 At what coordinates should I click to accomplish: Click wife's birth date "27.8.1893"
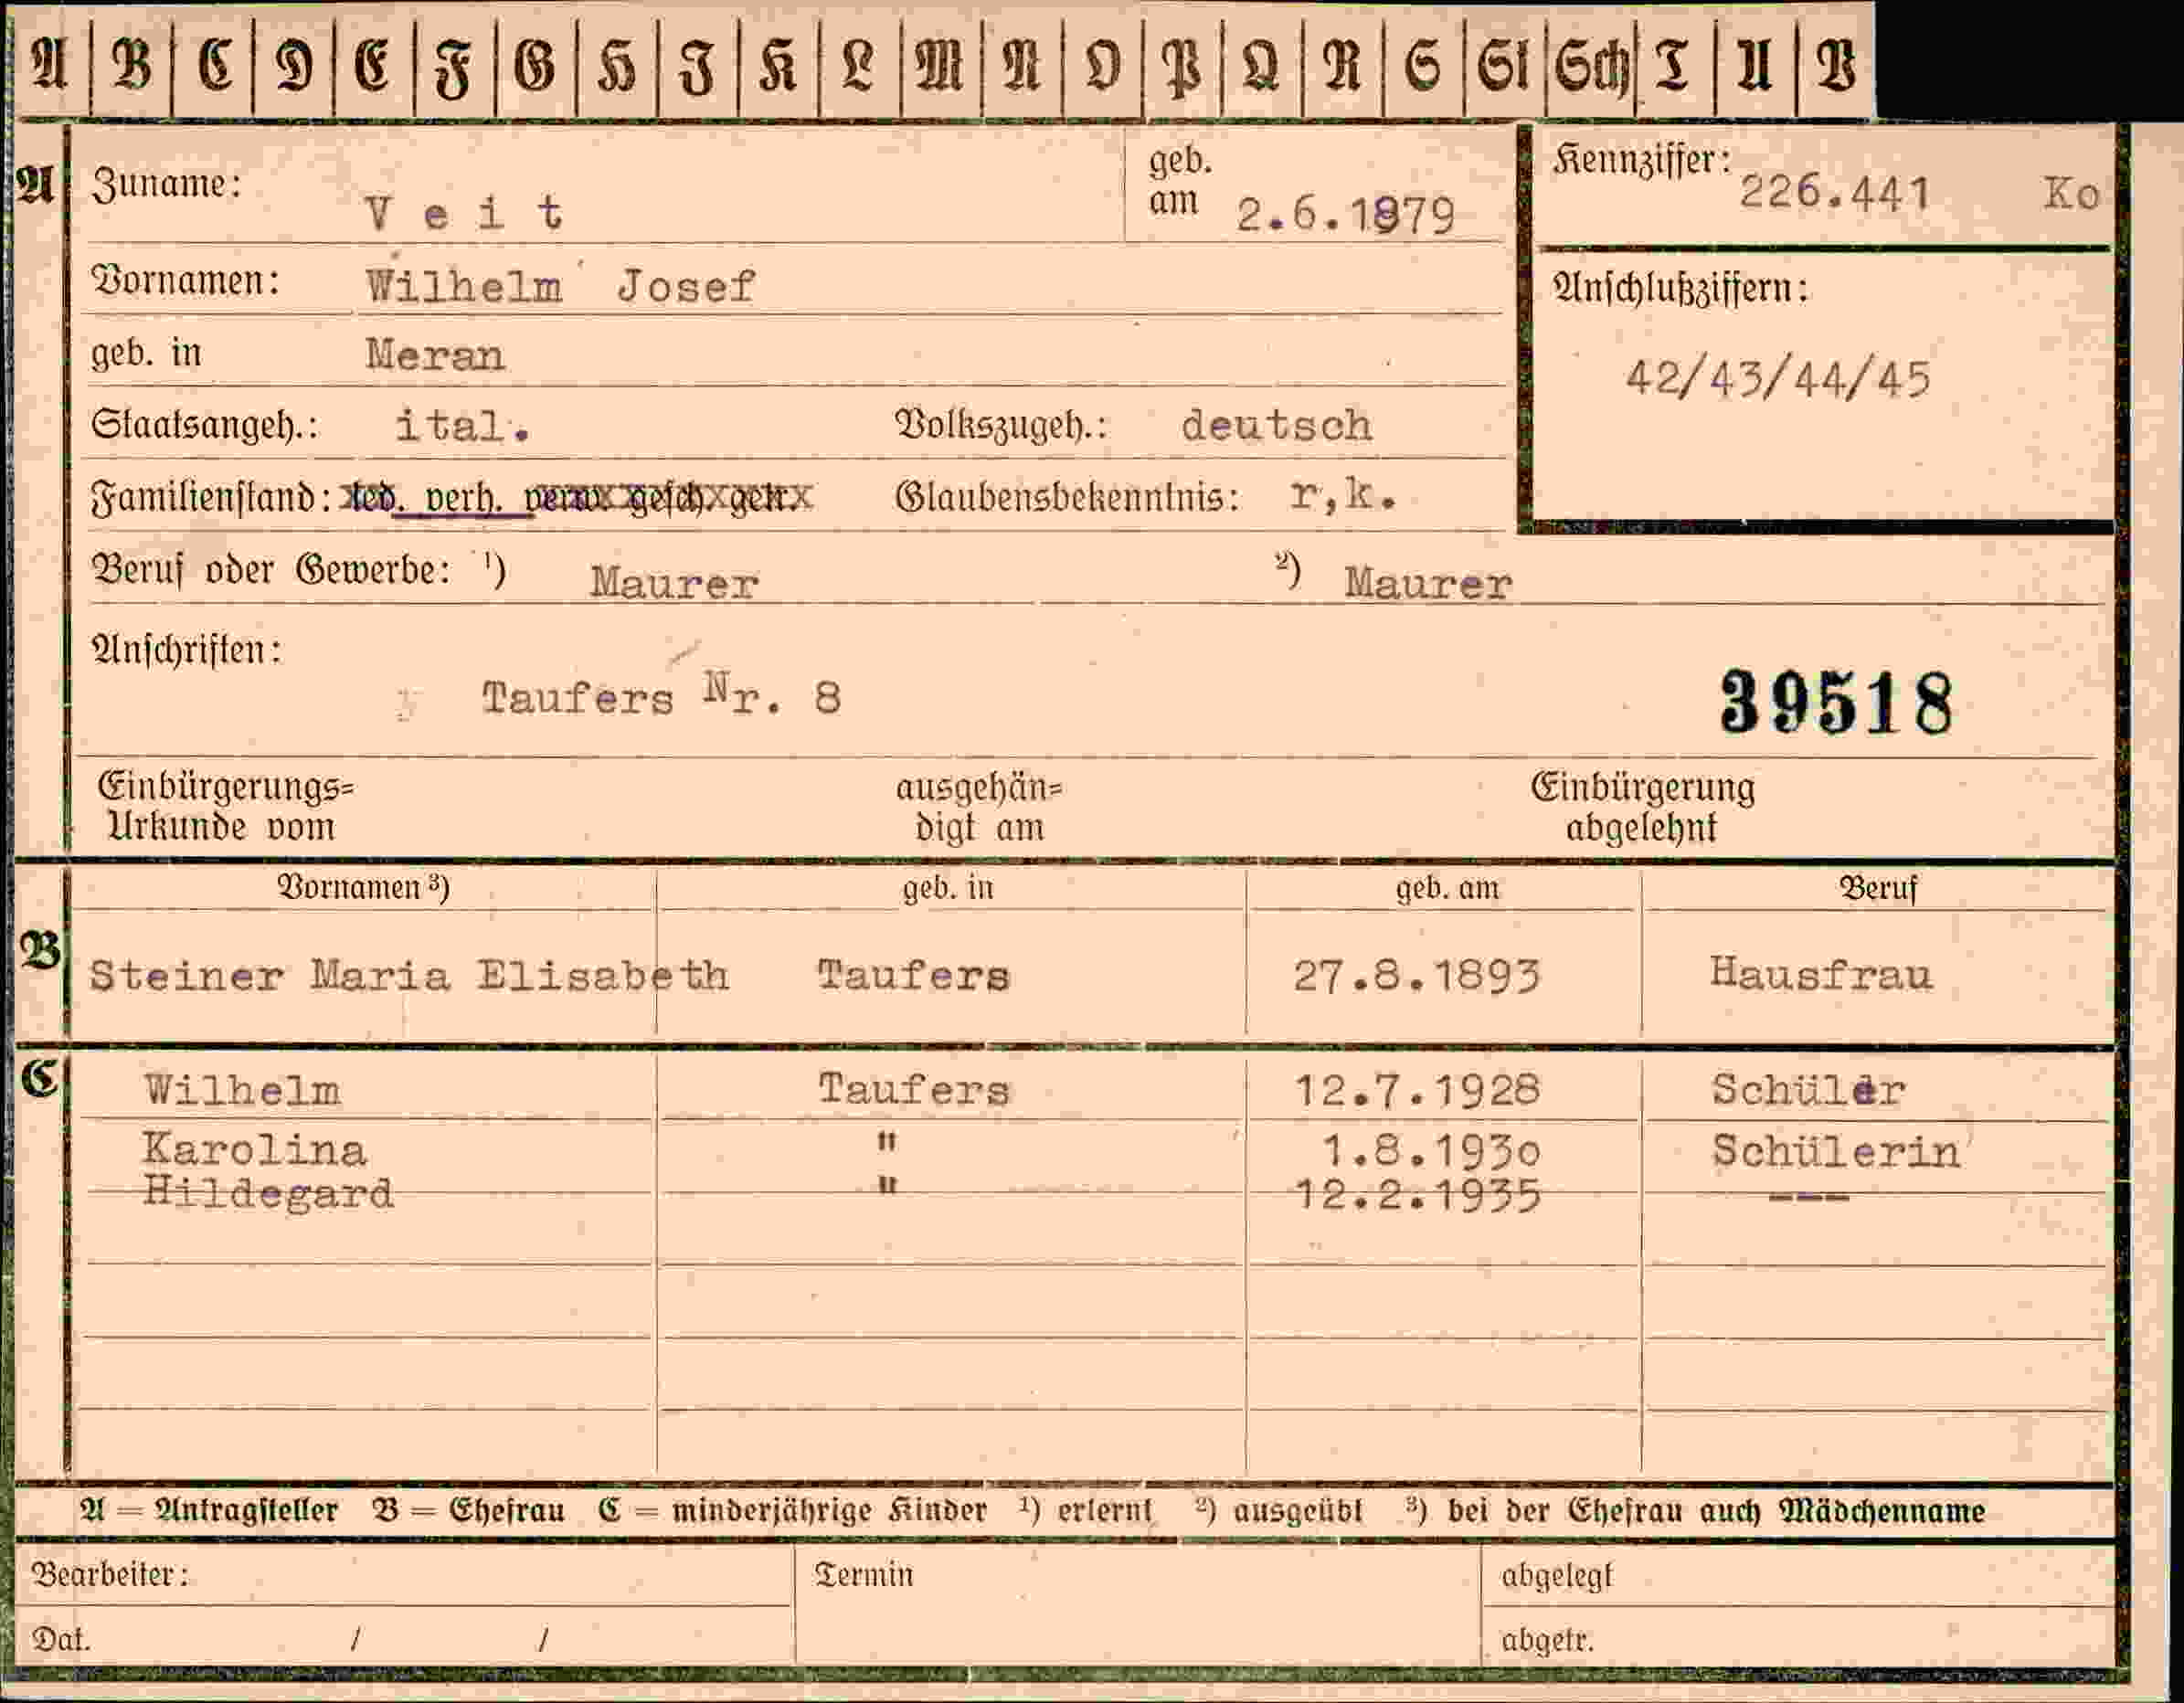[x=1417, y=976]
